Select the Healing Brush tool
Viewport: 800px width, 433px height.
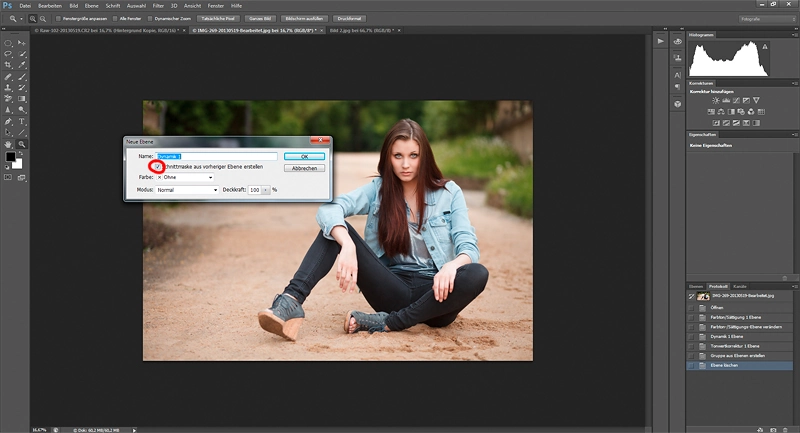tap(8, 77)
